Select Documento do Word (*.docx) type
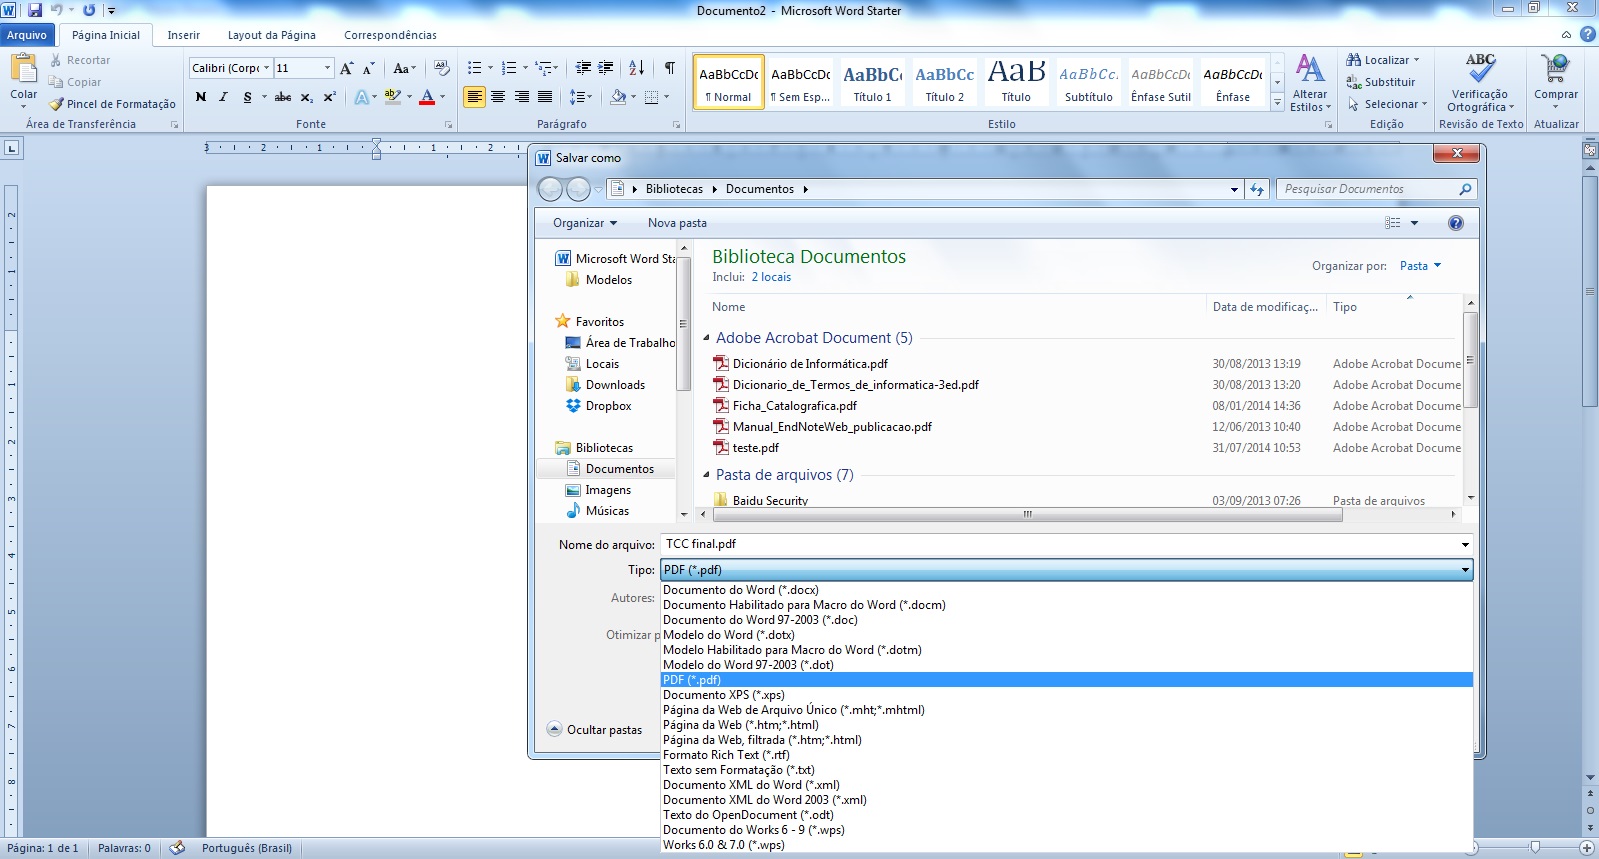 pyautogui.click(x=1067, y=590)
